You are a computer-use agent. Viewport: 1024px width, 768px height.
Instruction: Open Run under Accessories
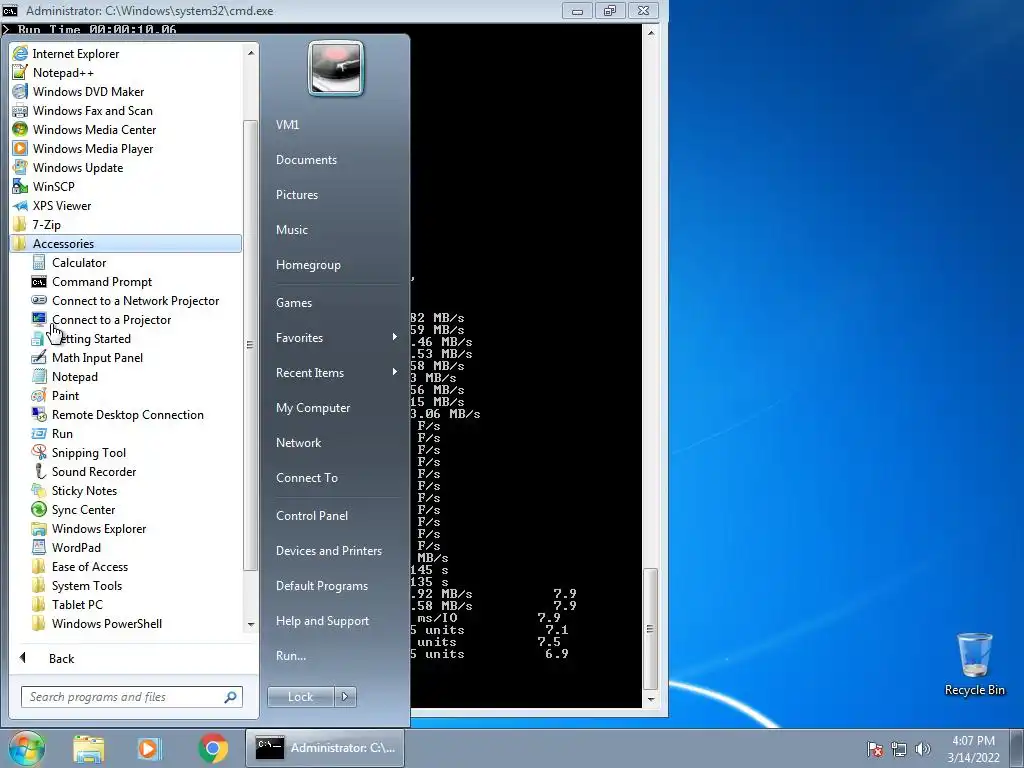point(62,434)
